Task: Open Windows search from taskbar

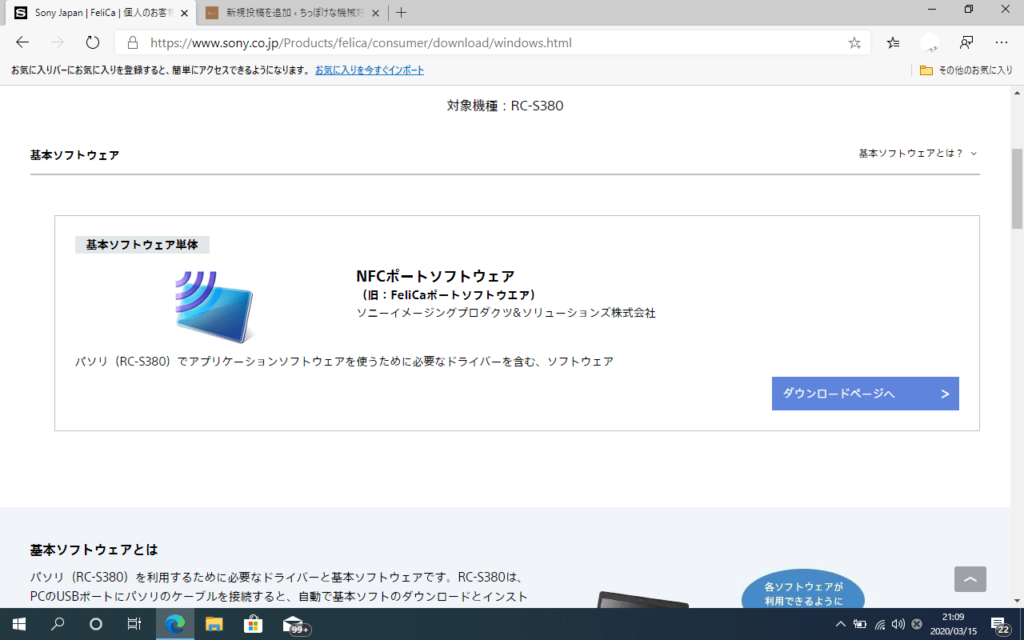Action: tap(57, 624)
